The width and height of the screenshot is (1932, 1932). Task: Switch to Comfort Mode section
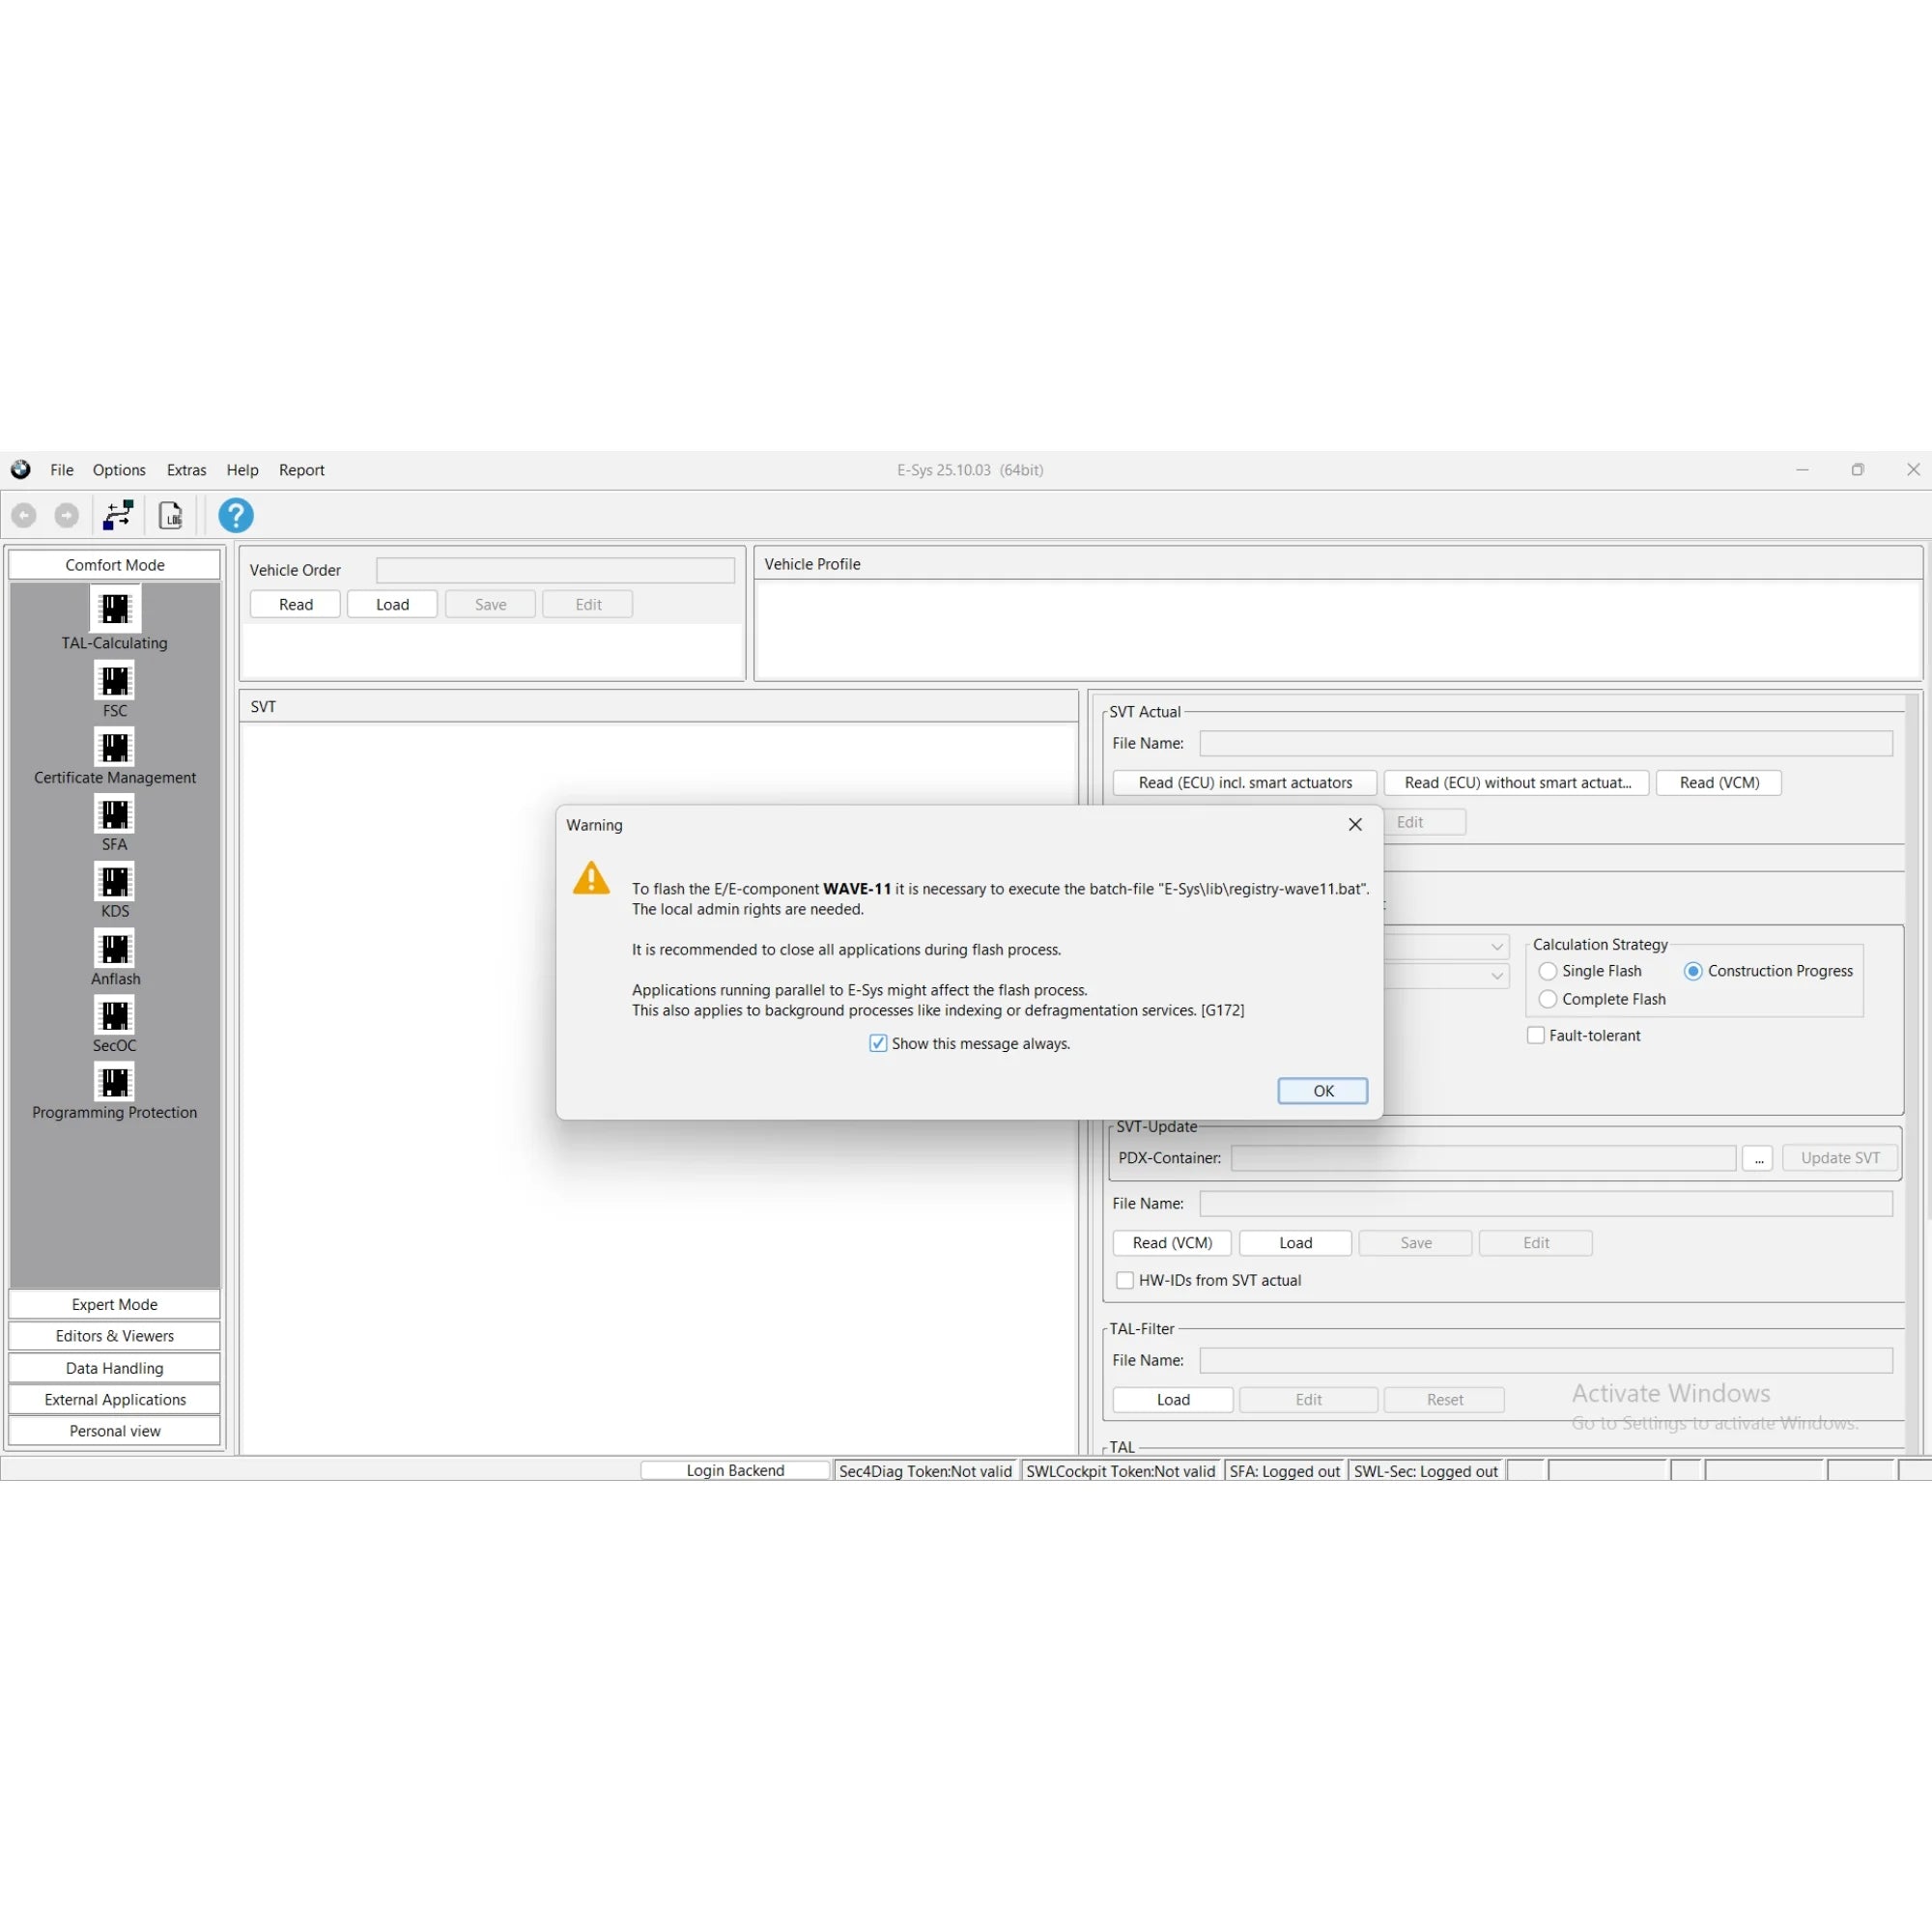(115, 565)
